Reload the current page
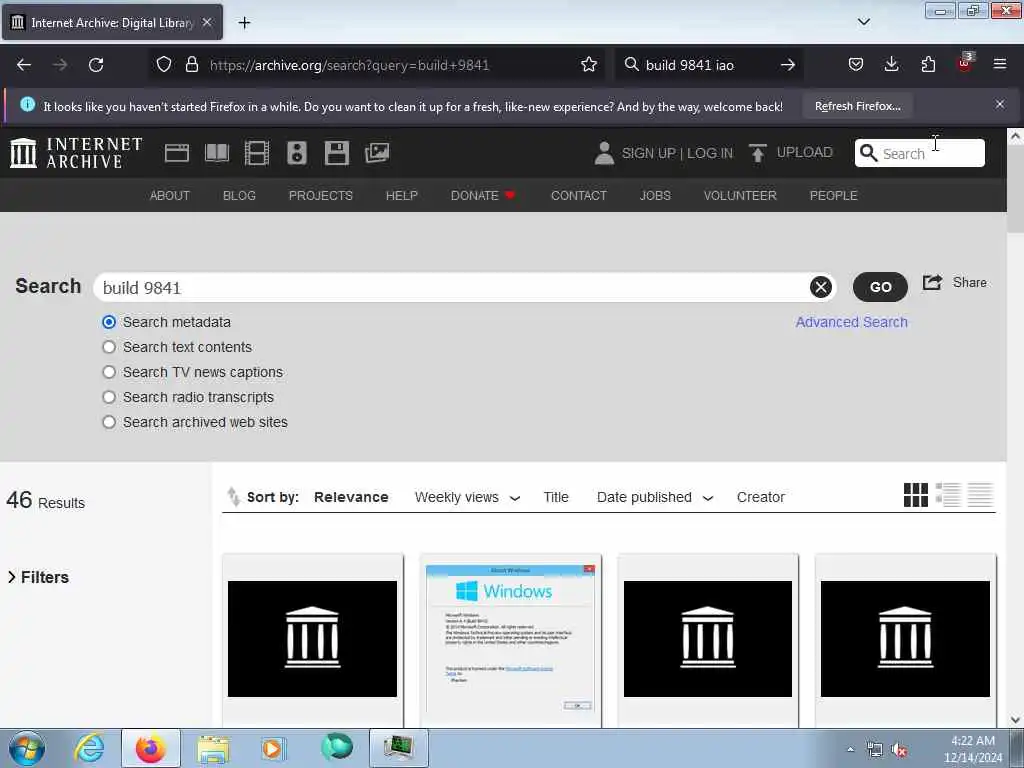Screen dimensions: 1024x768 96,65
